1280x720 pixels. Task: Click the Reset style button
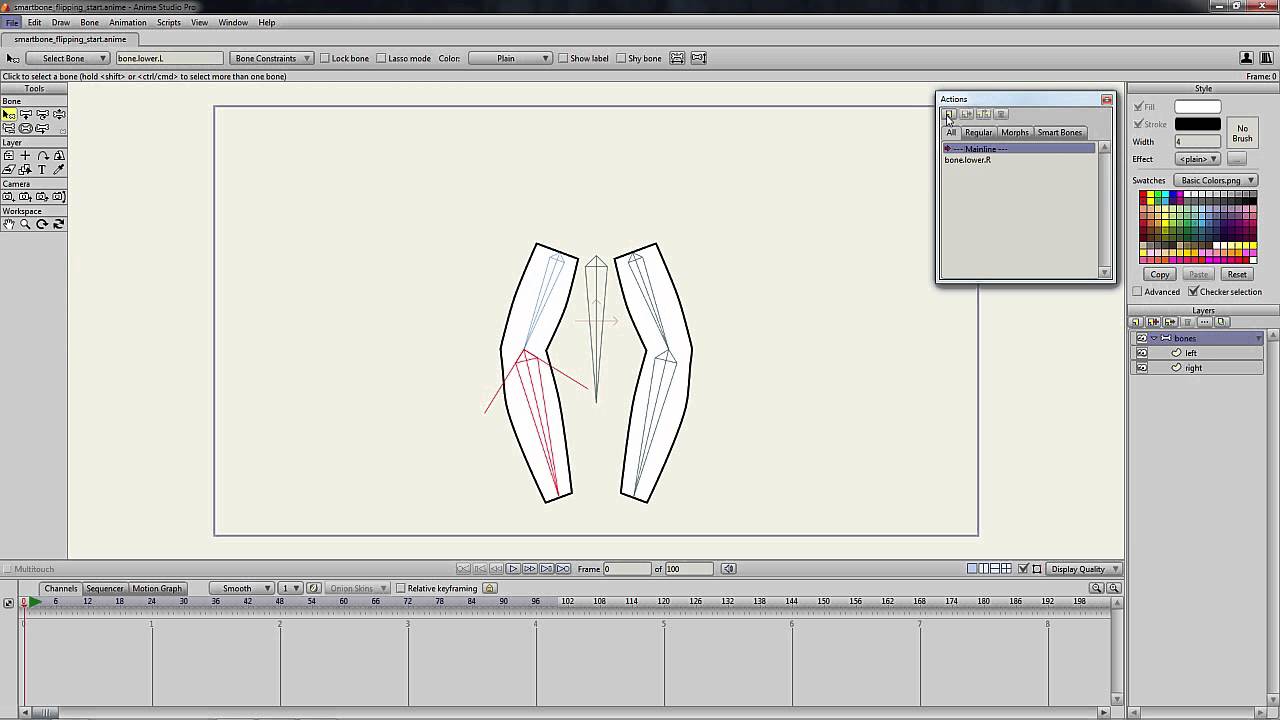pos(1237,274)
